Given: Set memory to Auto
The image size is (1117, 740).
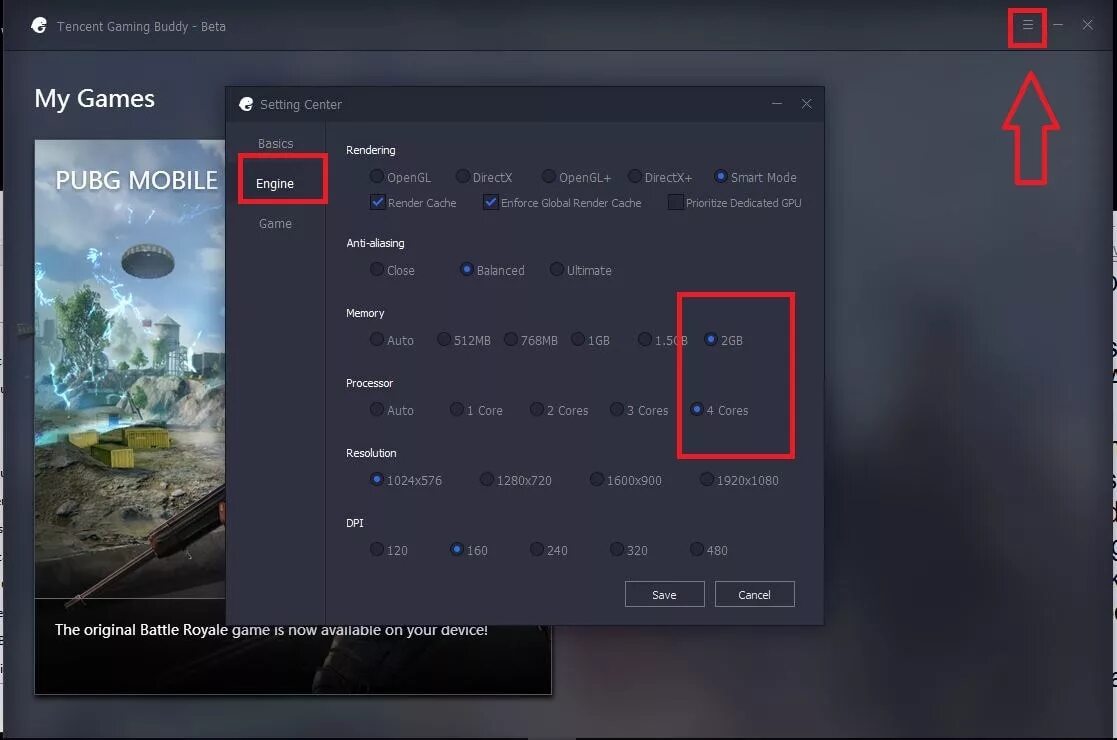Looking at the screenshot, I should pyautogui.click(x=376, y=340).
